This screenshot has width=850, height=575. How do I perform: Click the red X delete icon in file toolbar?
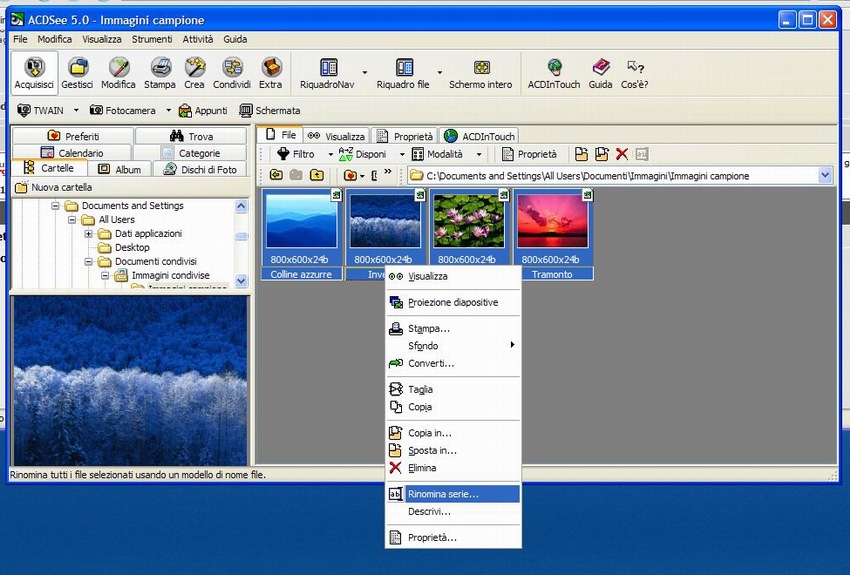point(622,154)
